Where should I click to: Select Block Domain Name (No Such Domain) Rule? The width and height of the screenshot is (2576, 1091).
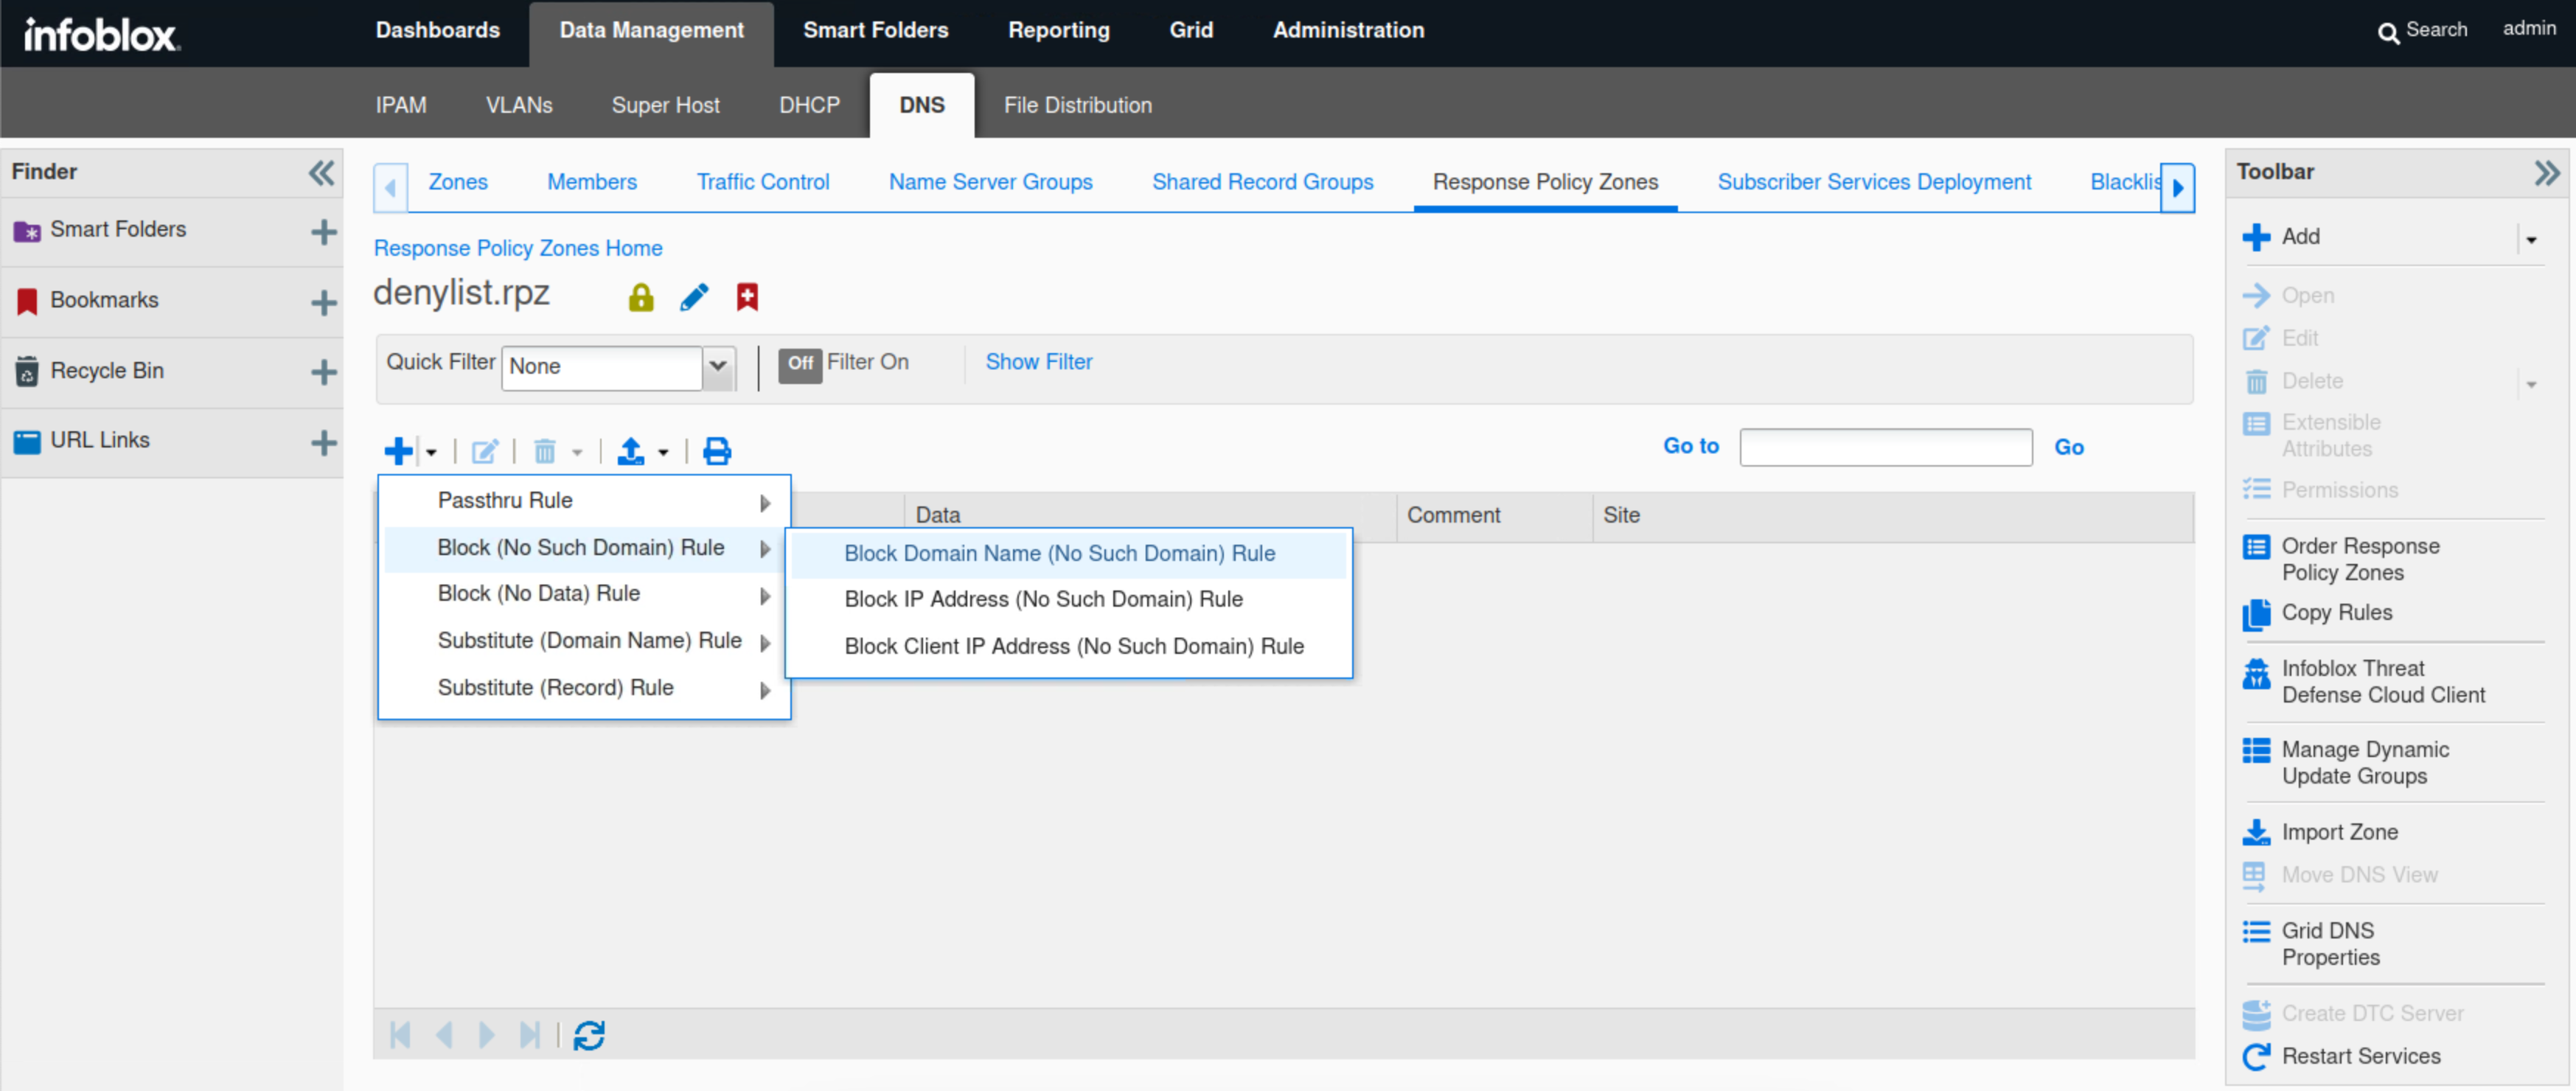click(x=1059, y=554)
